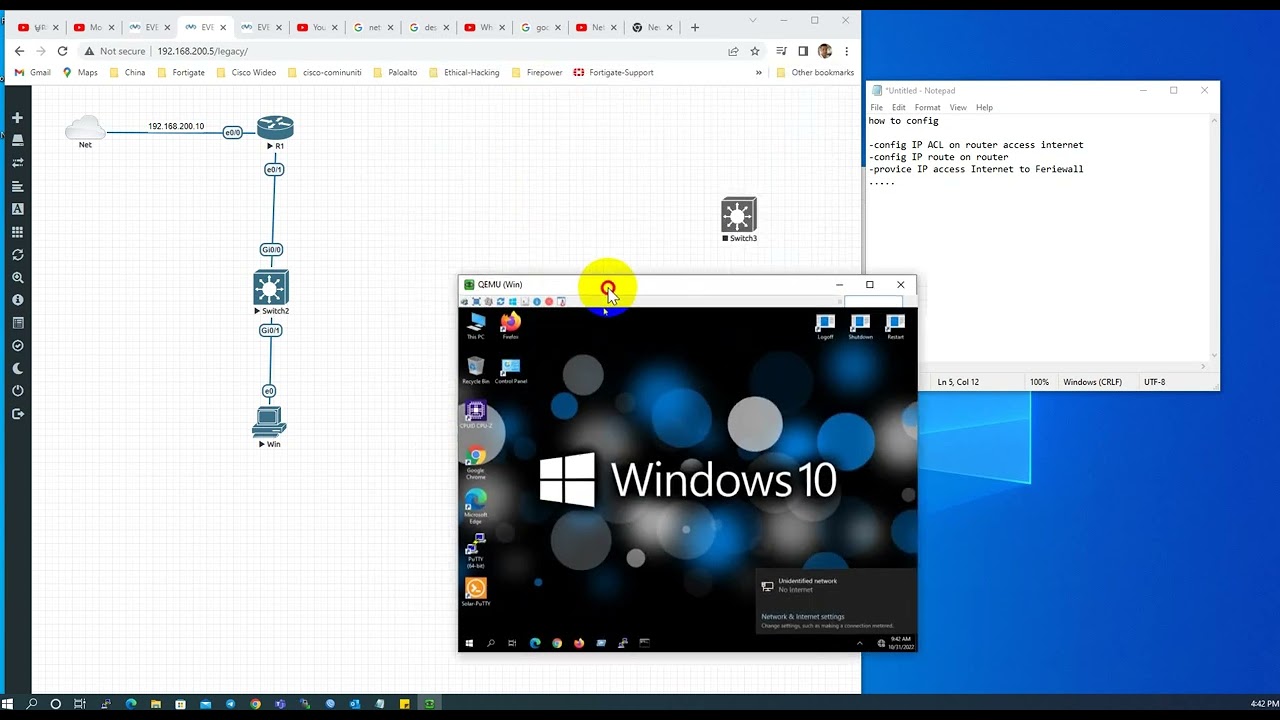Open Notepad Help menu
Image resolution: width=1280 pixels, height=720 pixels.
click(x=984, y=107)
